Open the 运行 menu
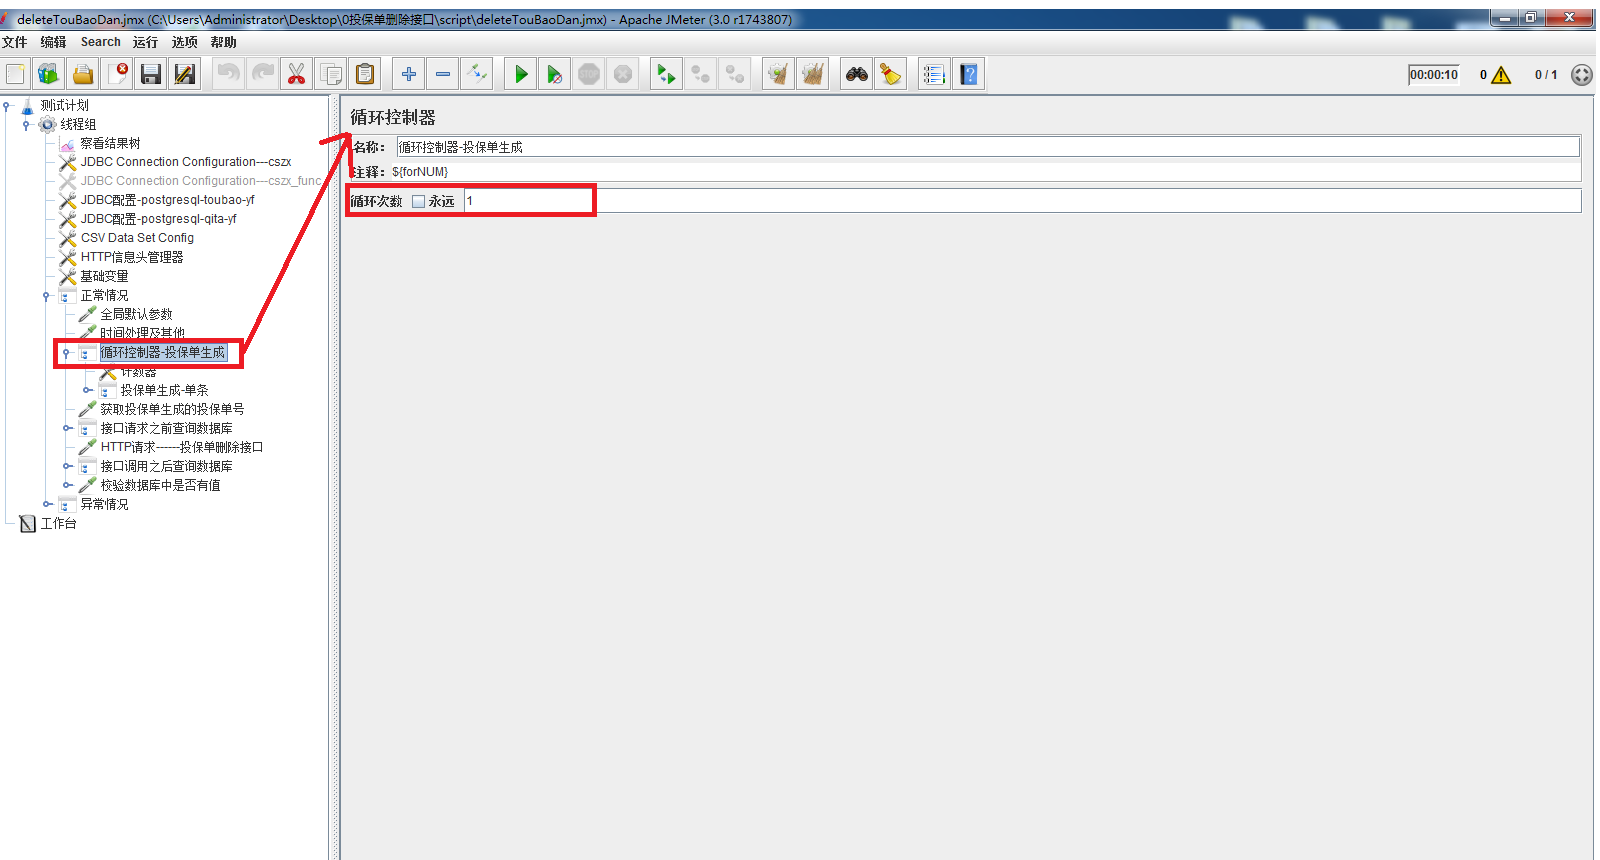 (x=145, y=42)
